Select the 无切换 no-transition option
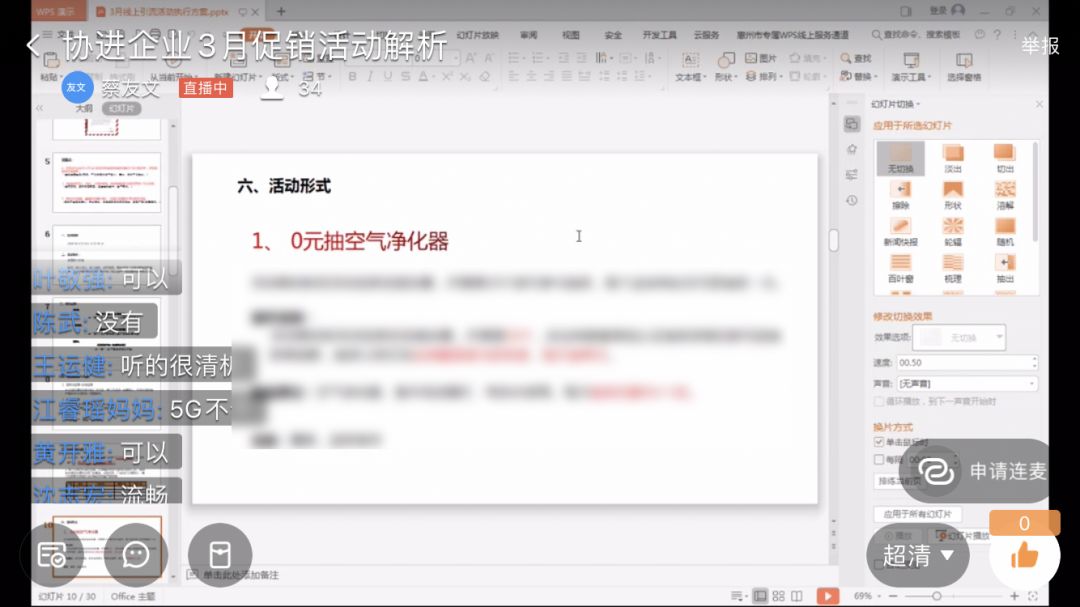1080x607 pixels. (900, 158)
